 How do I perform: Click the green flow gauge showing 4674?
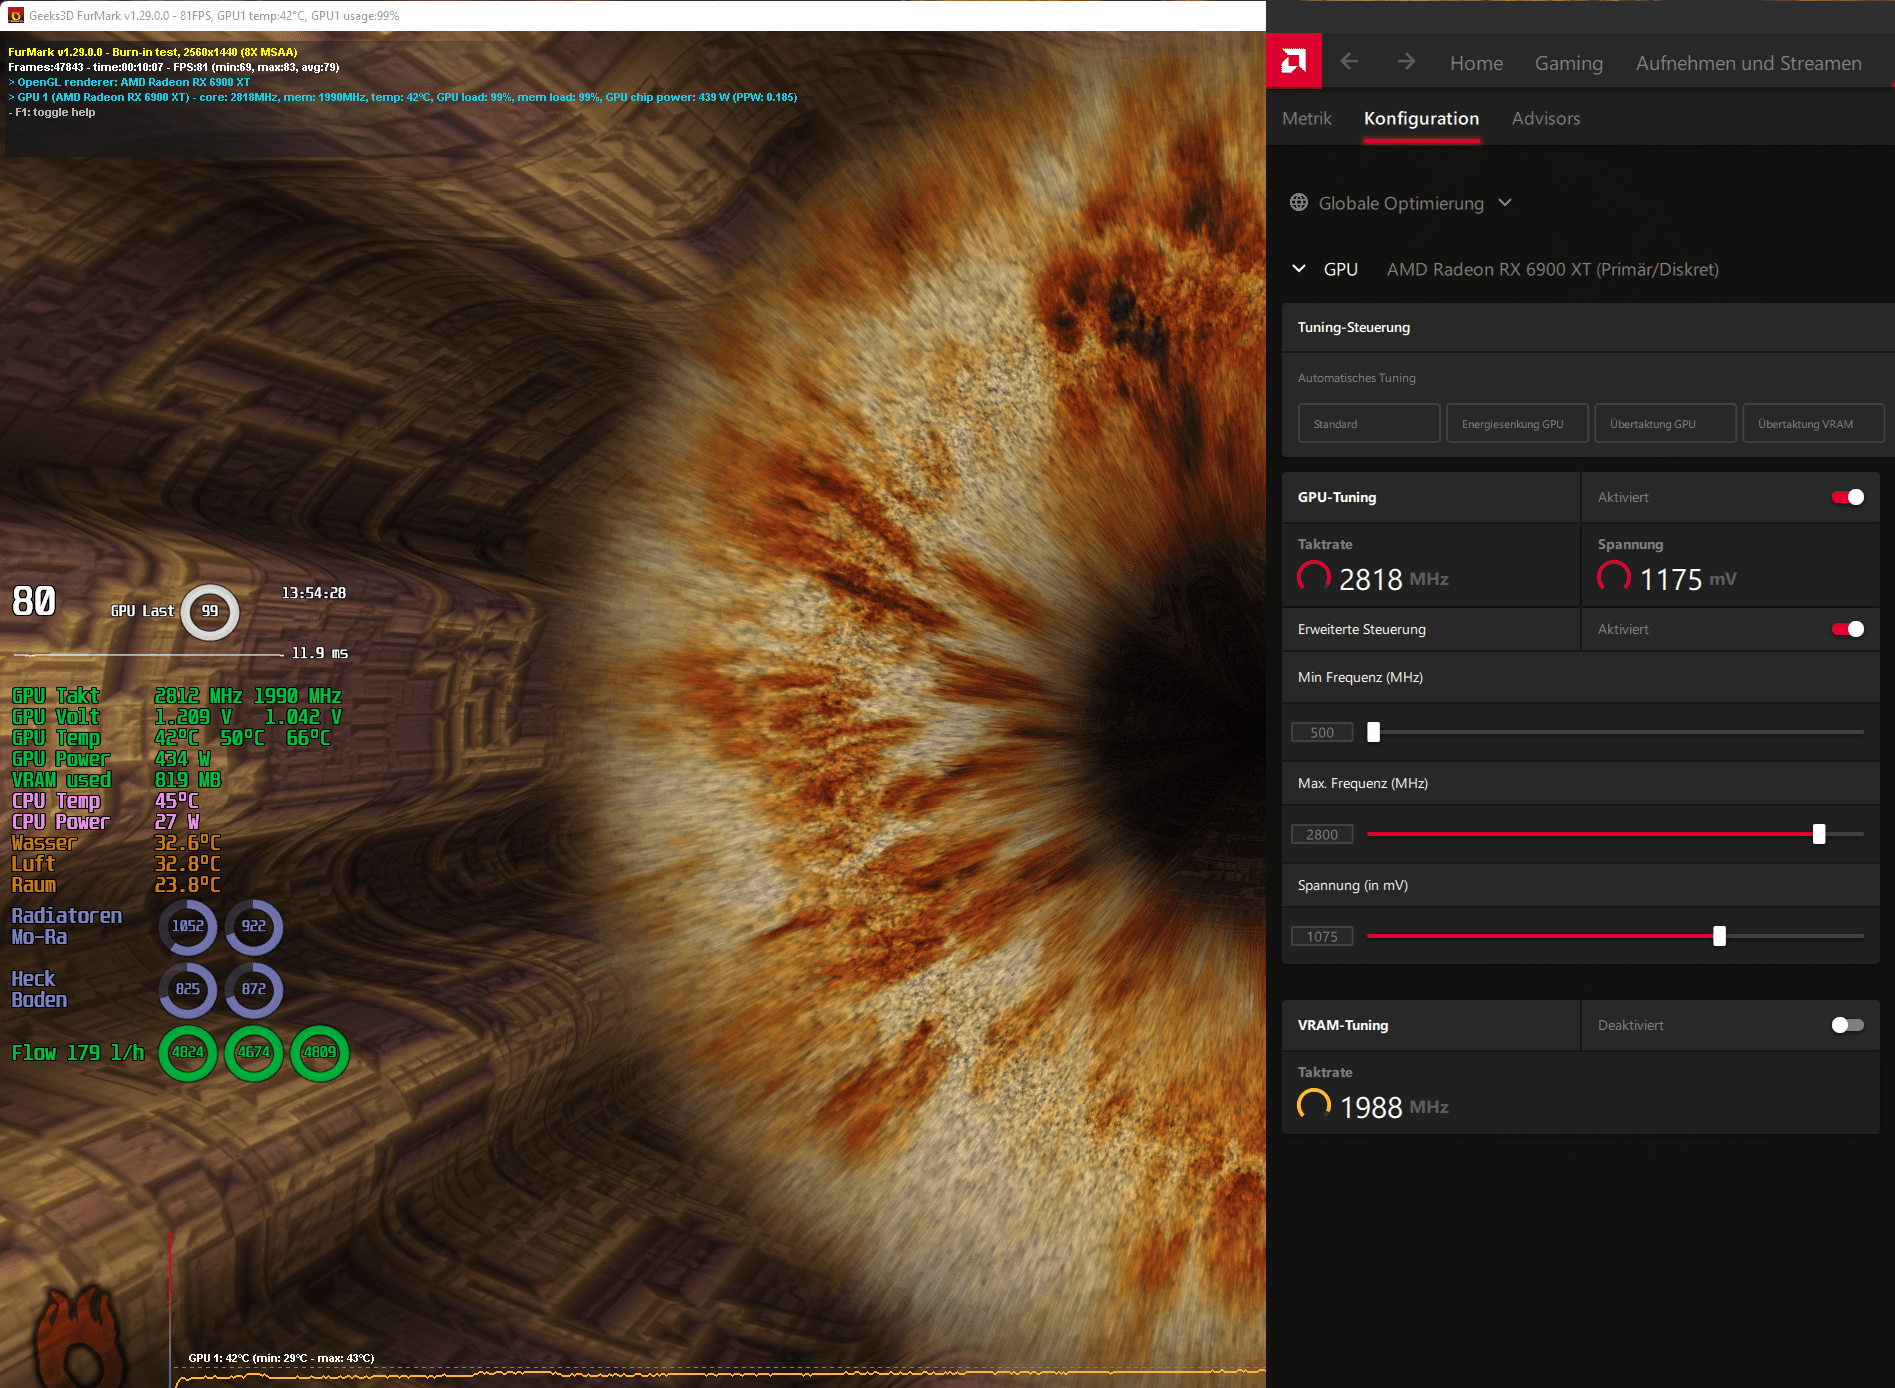pyautogui.click(x=254, y=1052)
